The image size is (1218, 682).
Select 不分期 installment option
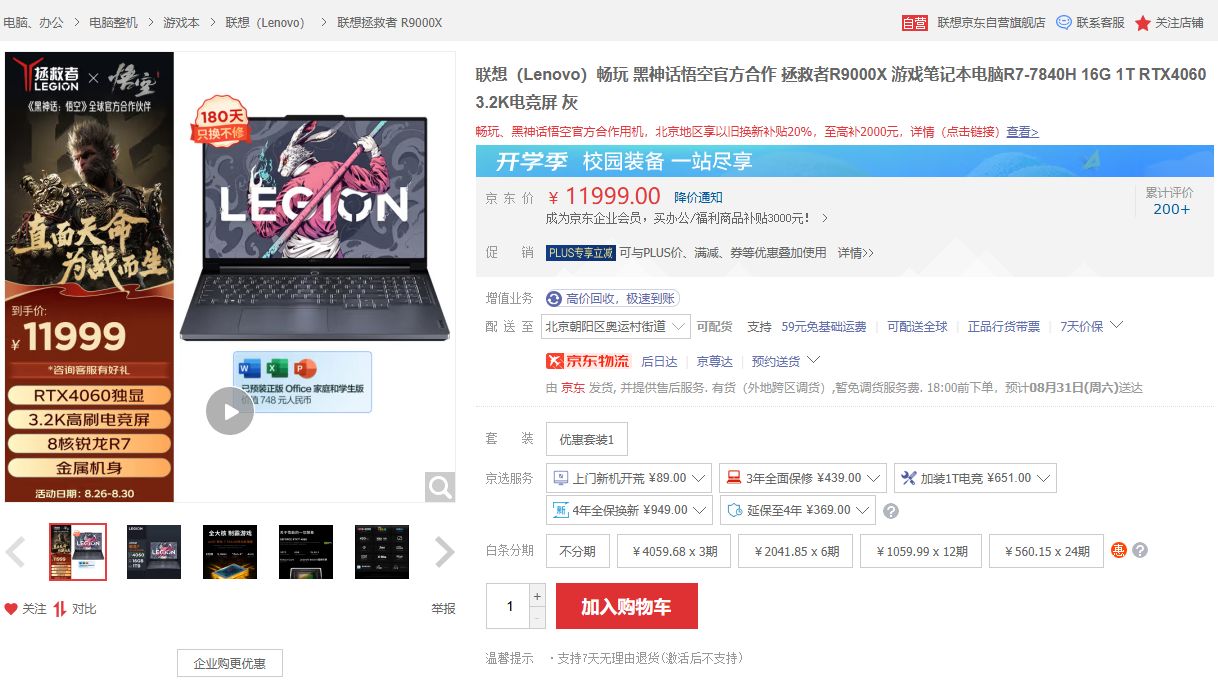(577, 551)
